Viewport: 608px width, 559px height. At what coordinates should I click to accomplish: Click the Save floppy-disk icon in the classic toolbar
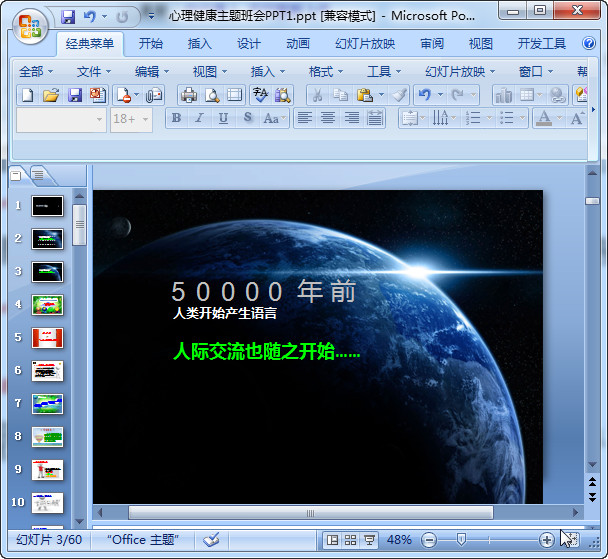point(74,95)
